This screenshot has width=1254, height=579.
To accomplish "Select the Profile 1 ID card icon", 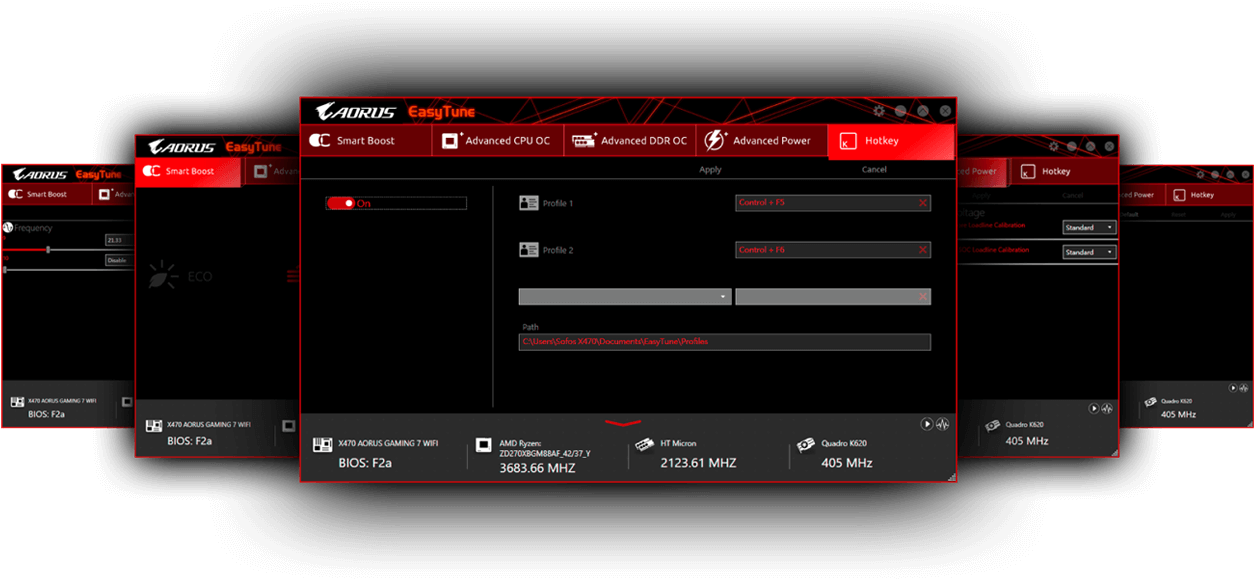I will (528, 202).
